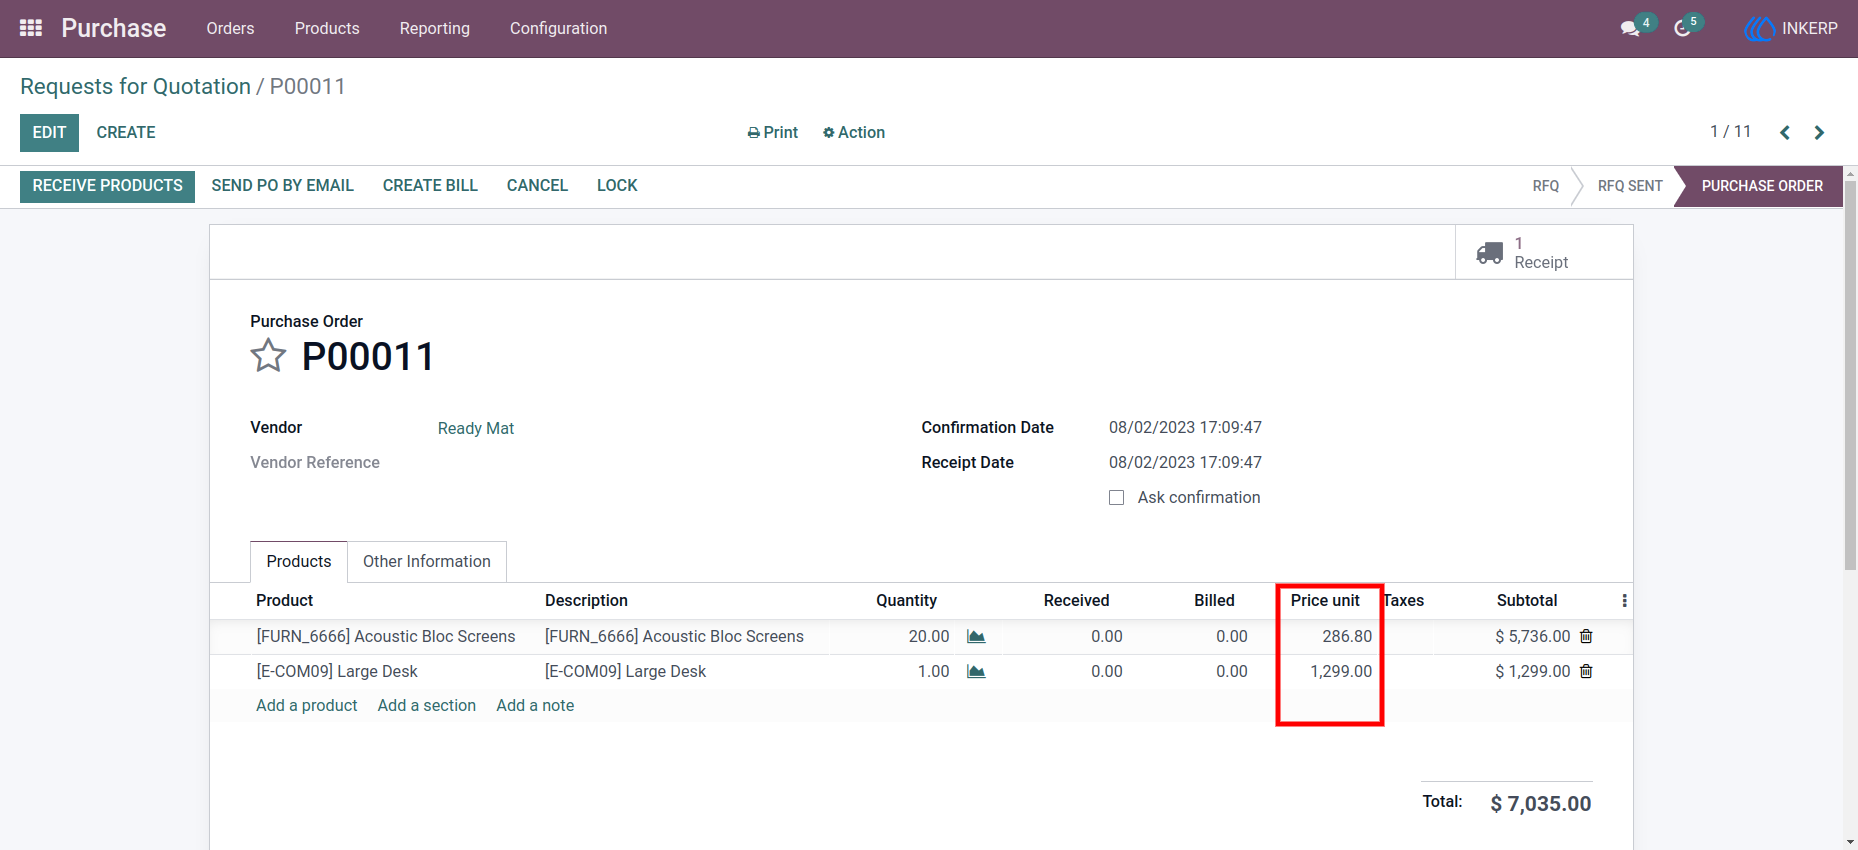This screenshot has width=1858, height=850.
Task: Open the Action dropdown
Action: click(x=854, y=132)
